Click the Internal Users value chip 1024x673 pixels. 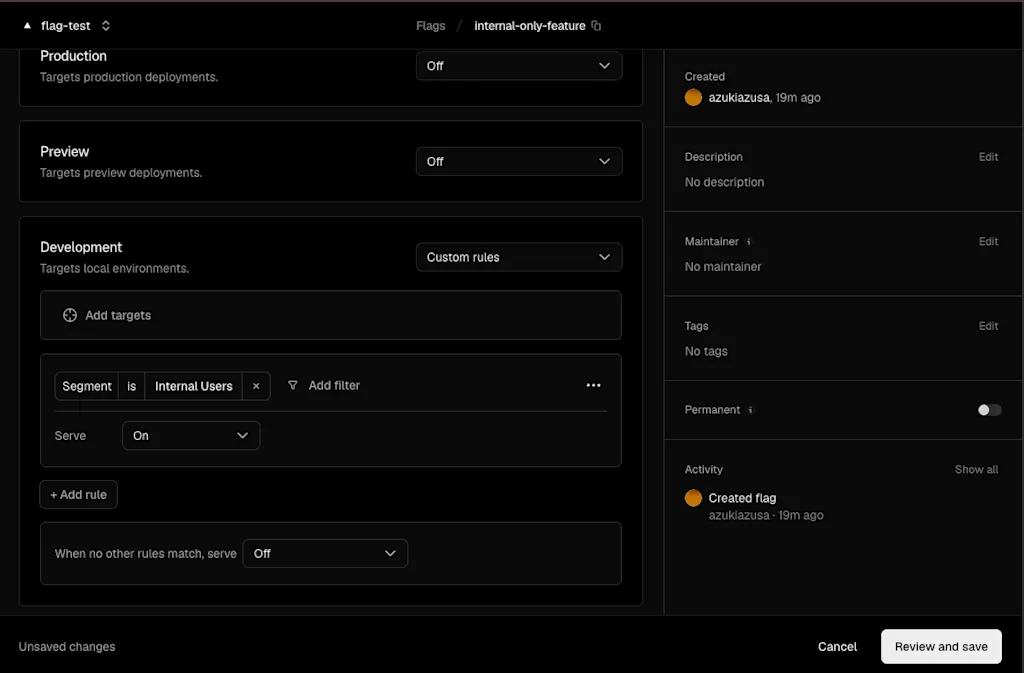coord(193,386)
